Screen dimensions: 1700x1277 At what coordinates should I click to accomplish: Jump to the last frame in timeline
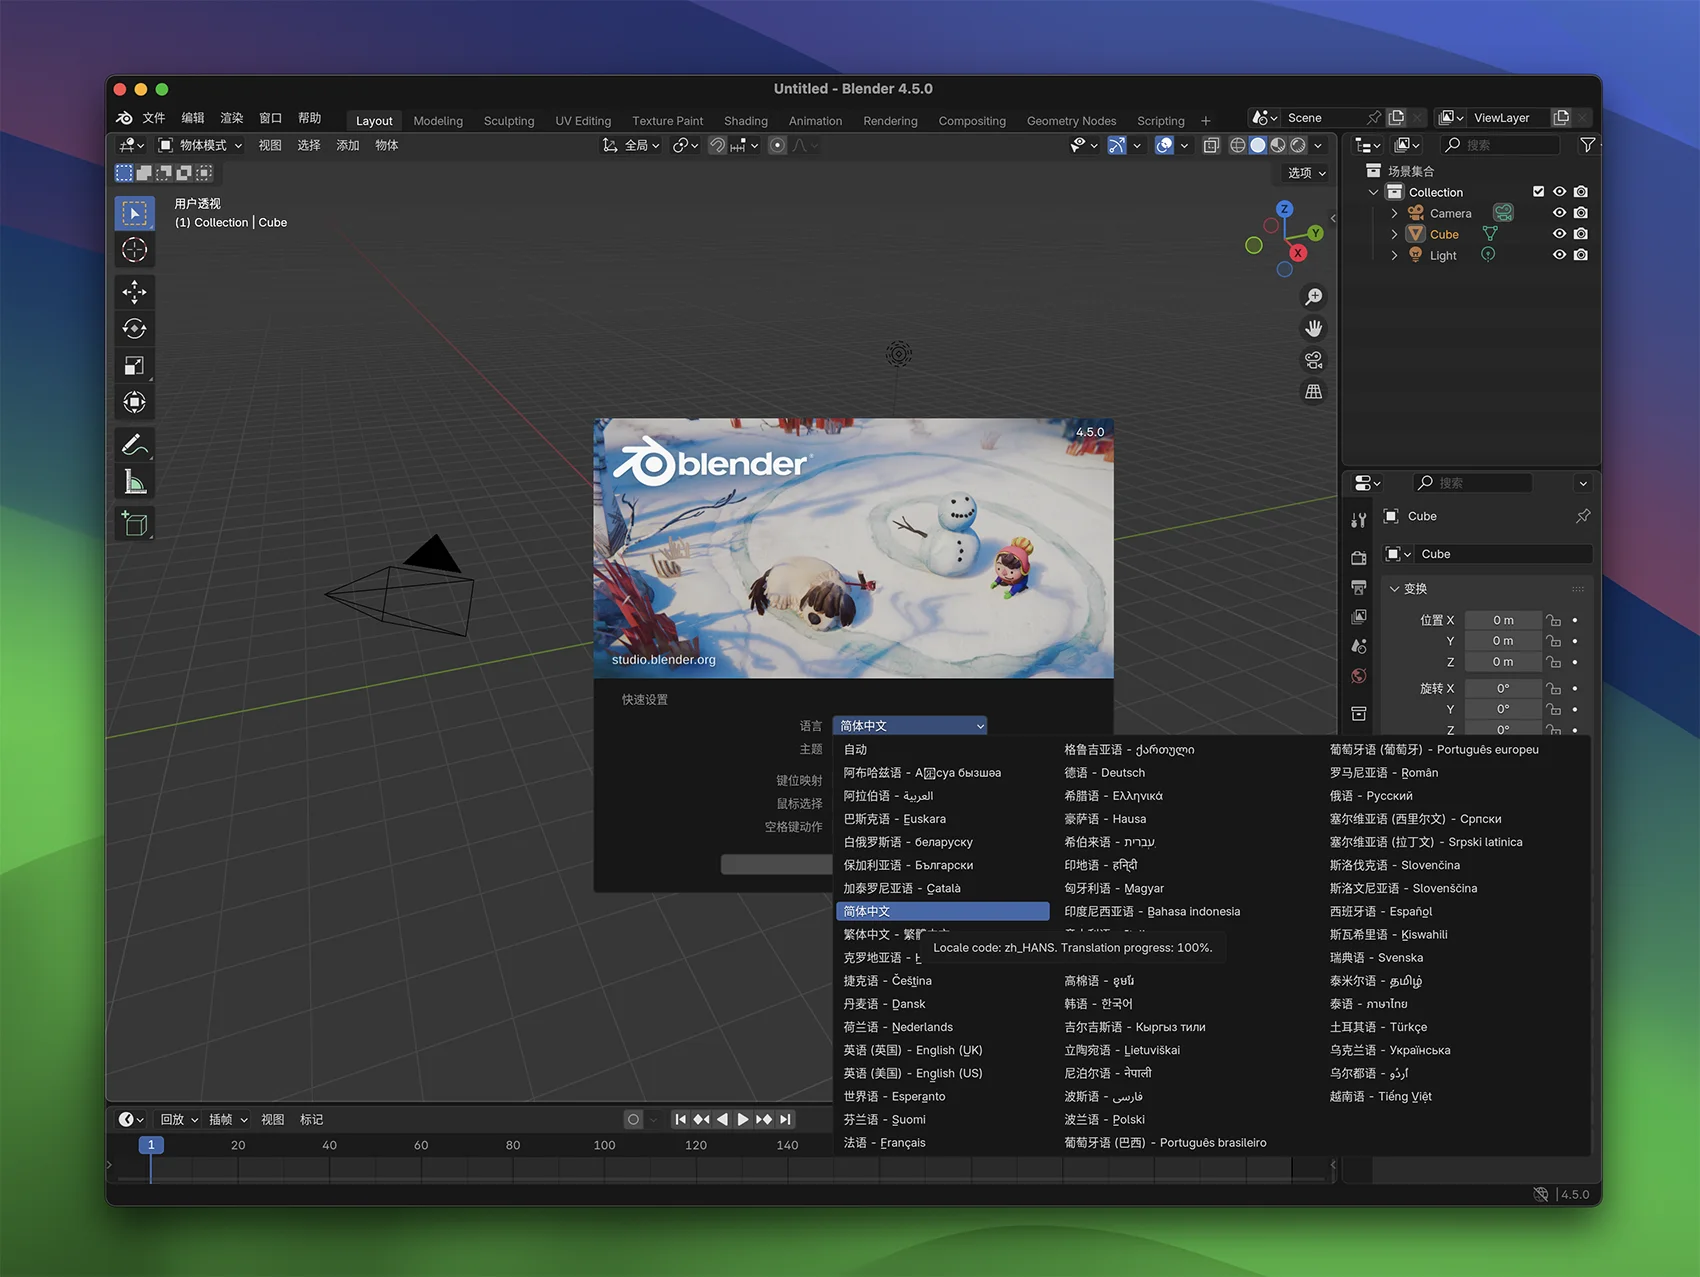point(786,1119)
